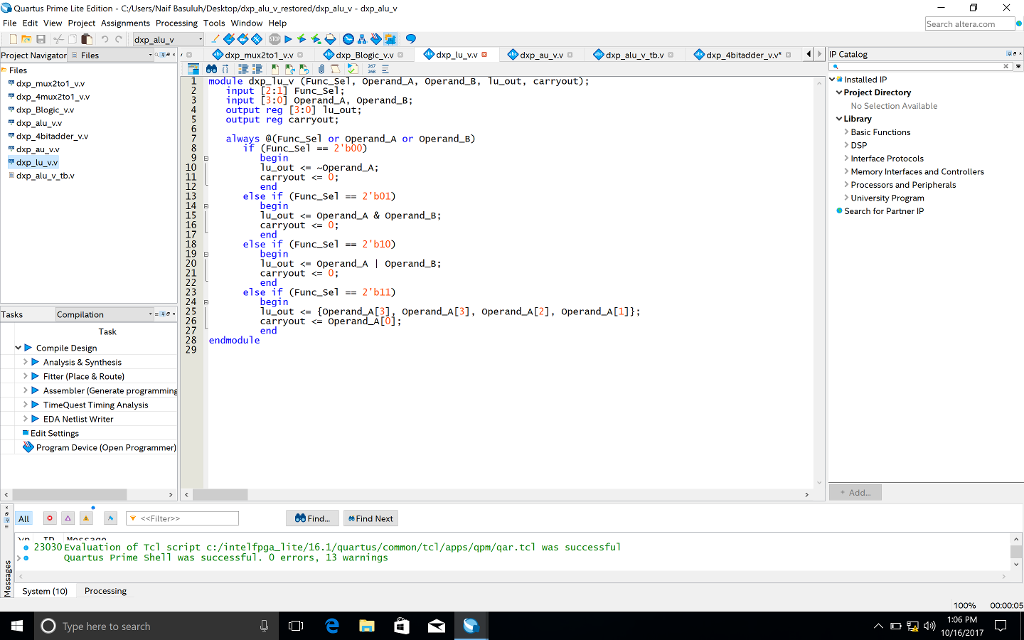Open a new file using toolbar icon
Image resolution: width=1024 pixels, height=640 pixels.
pyautogui.click(x=14, y=40)
